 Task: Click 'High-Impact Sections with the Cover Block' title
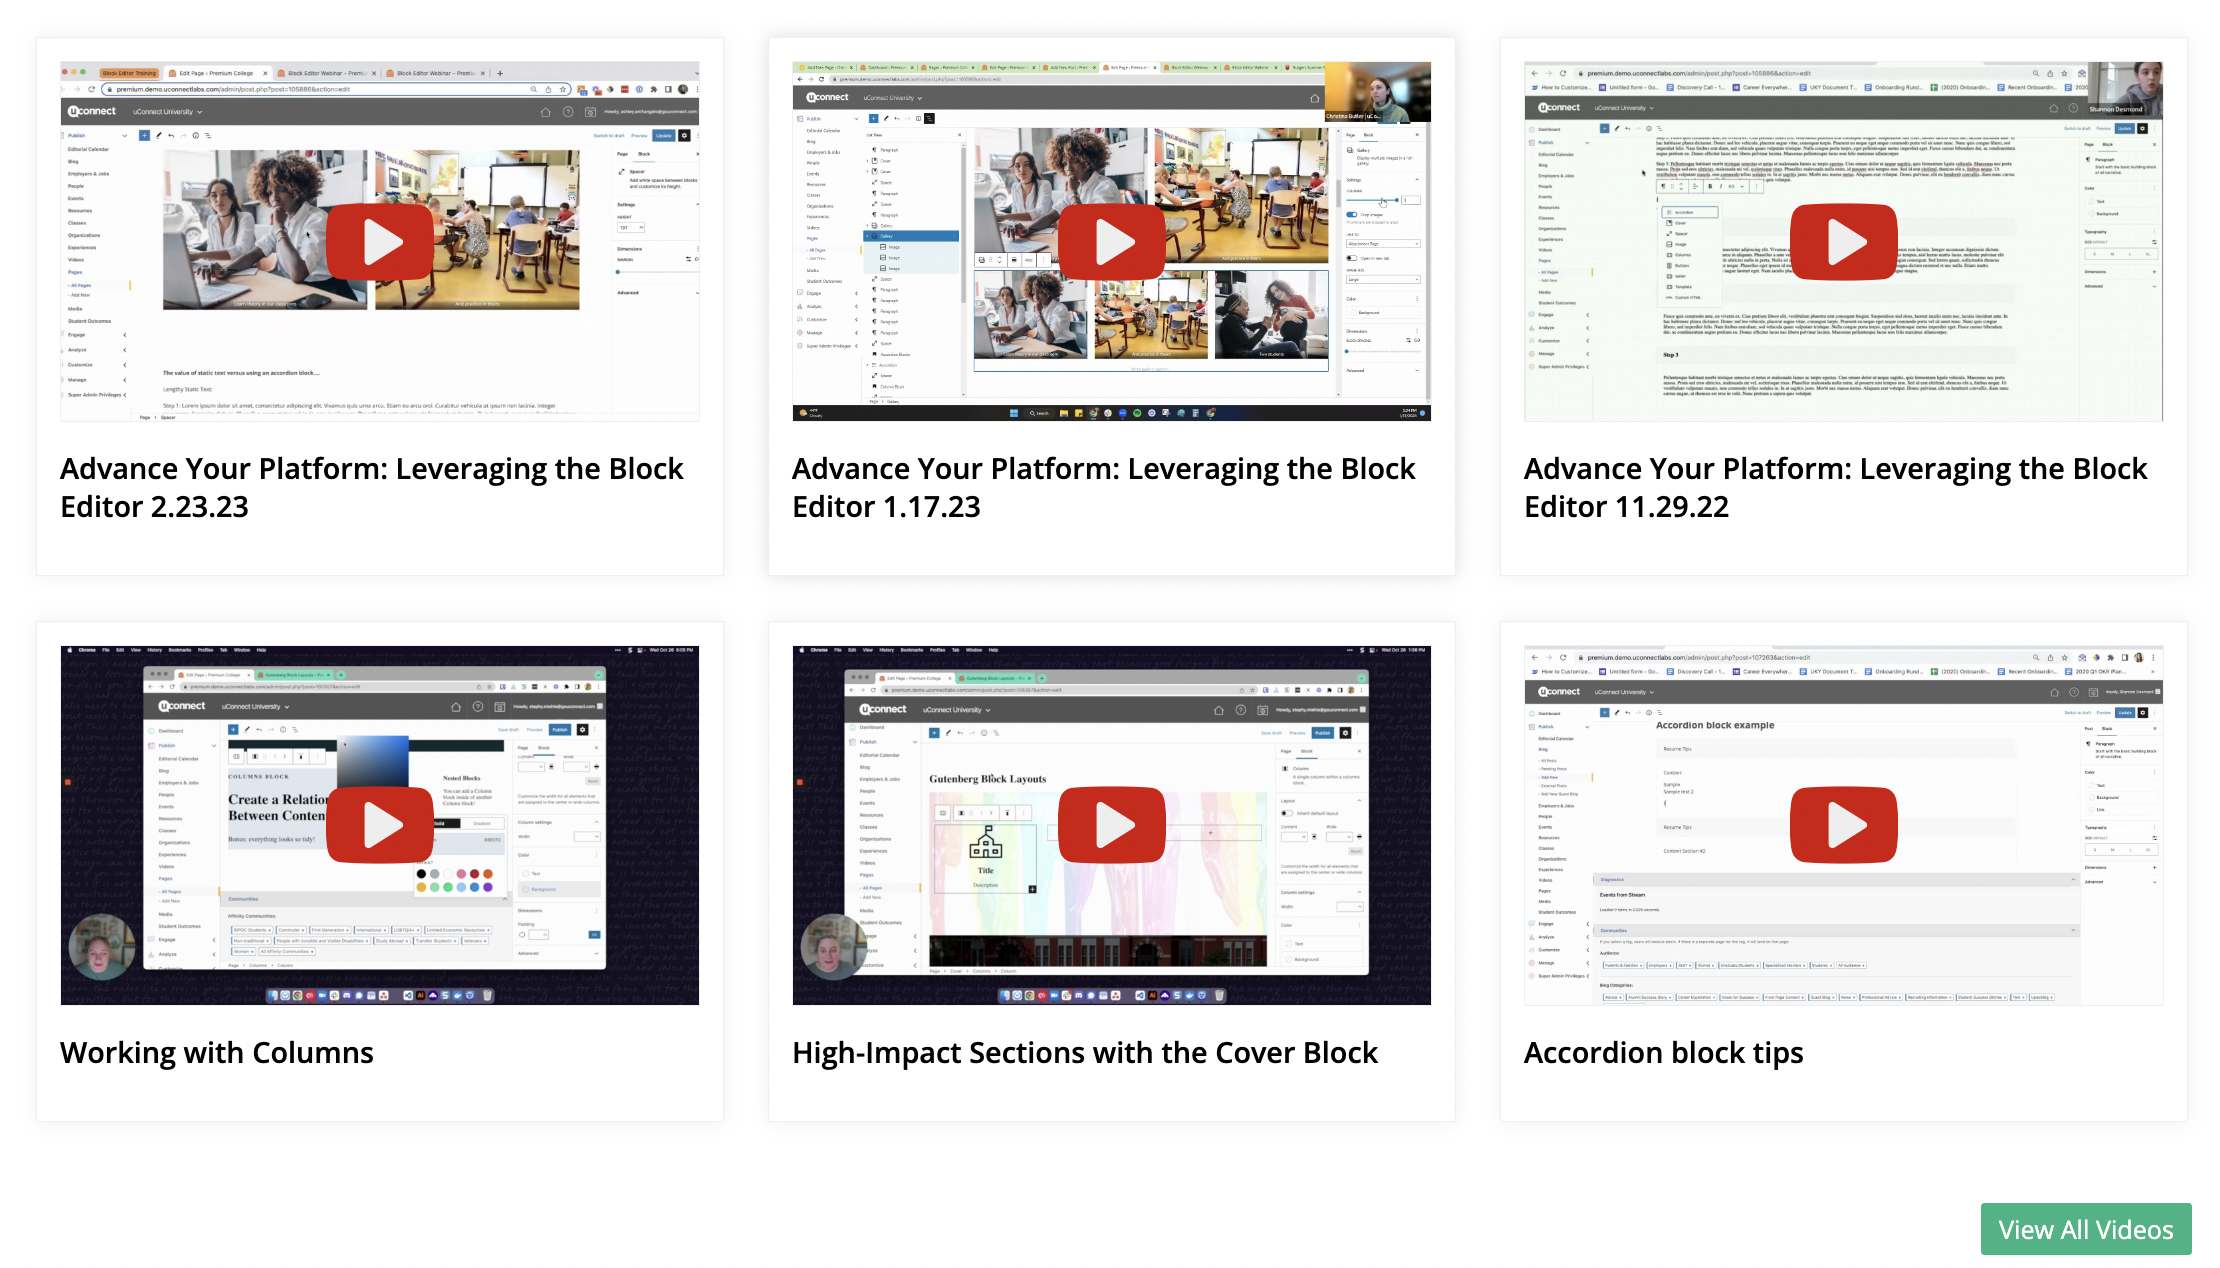pyautogui.click(x=1084, y=1052)
